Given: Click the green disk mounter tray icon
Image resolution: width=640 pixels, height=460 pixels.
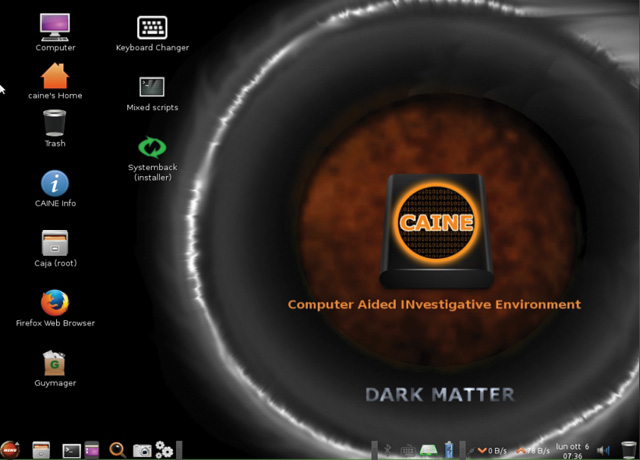Looking at the screenshot, I should click(429, 450).
